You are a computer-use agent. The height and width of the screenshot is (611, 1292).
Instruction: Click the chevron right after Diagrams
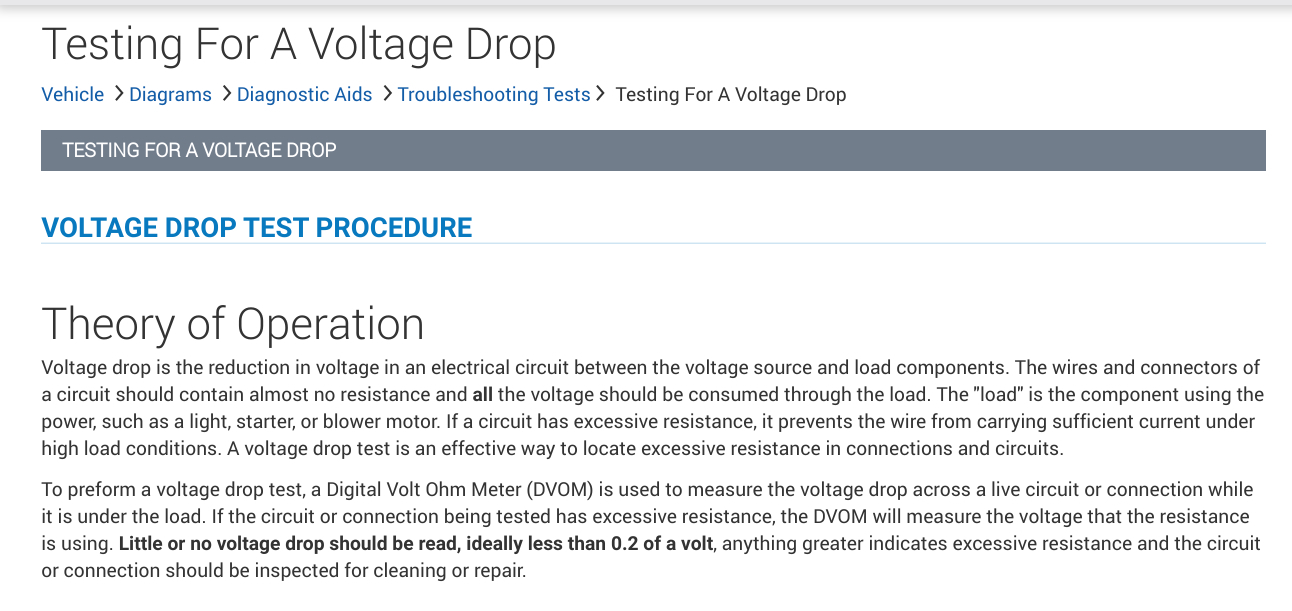(x=227, y=94)
